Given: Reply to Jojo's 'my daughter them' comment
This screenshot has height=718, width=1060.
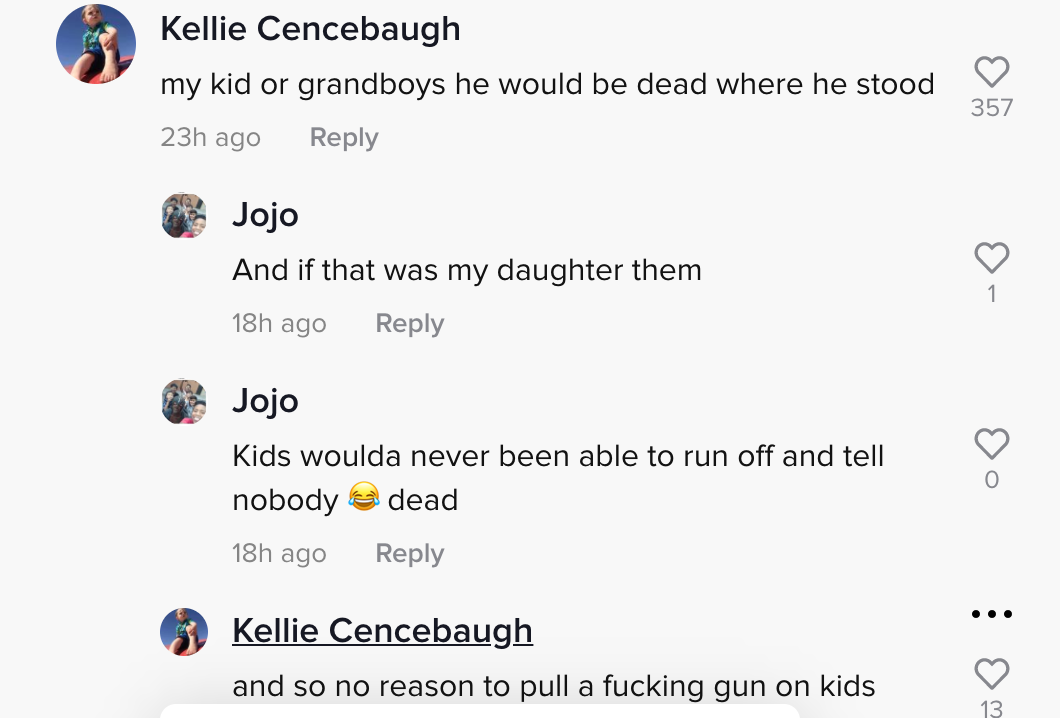Looking at the screenshot, I should click(x=410, y=323).
